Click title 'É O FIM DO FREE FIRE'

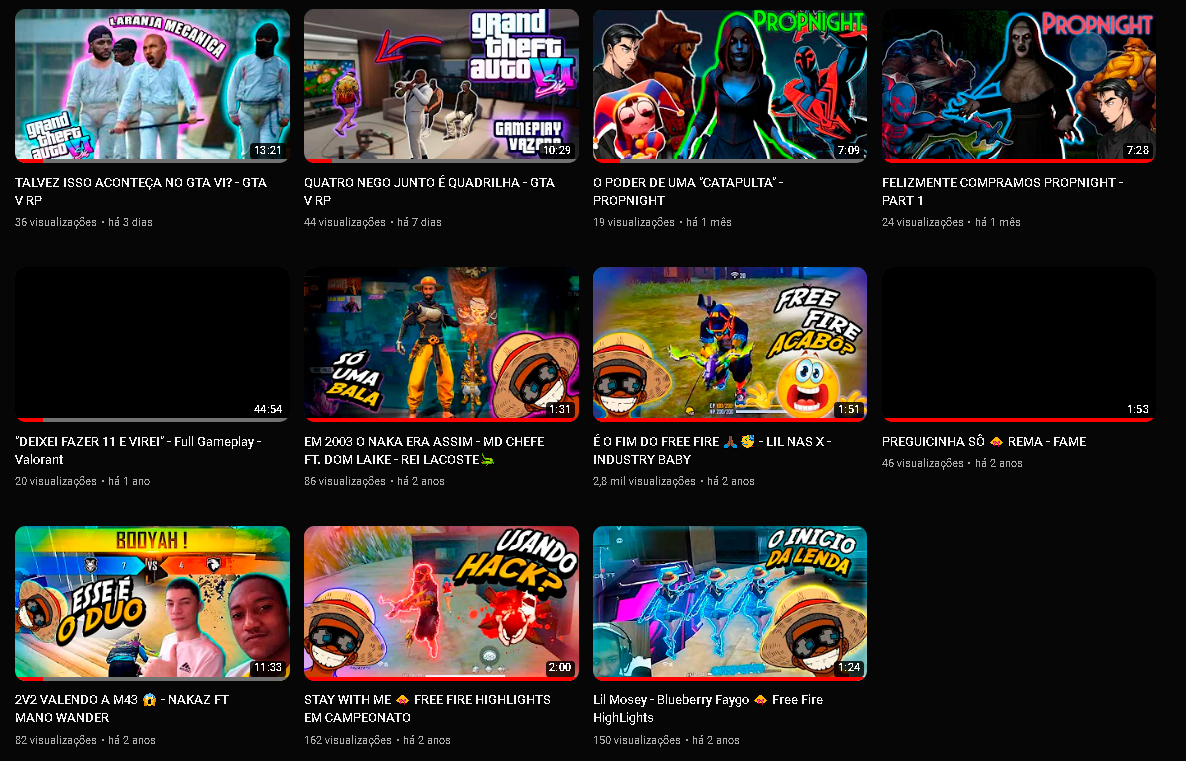(712, 450)
